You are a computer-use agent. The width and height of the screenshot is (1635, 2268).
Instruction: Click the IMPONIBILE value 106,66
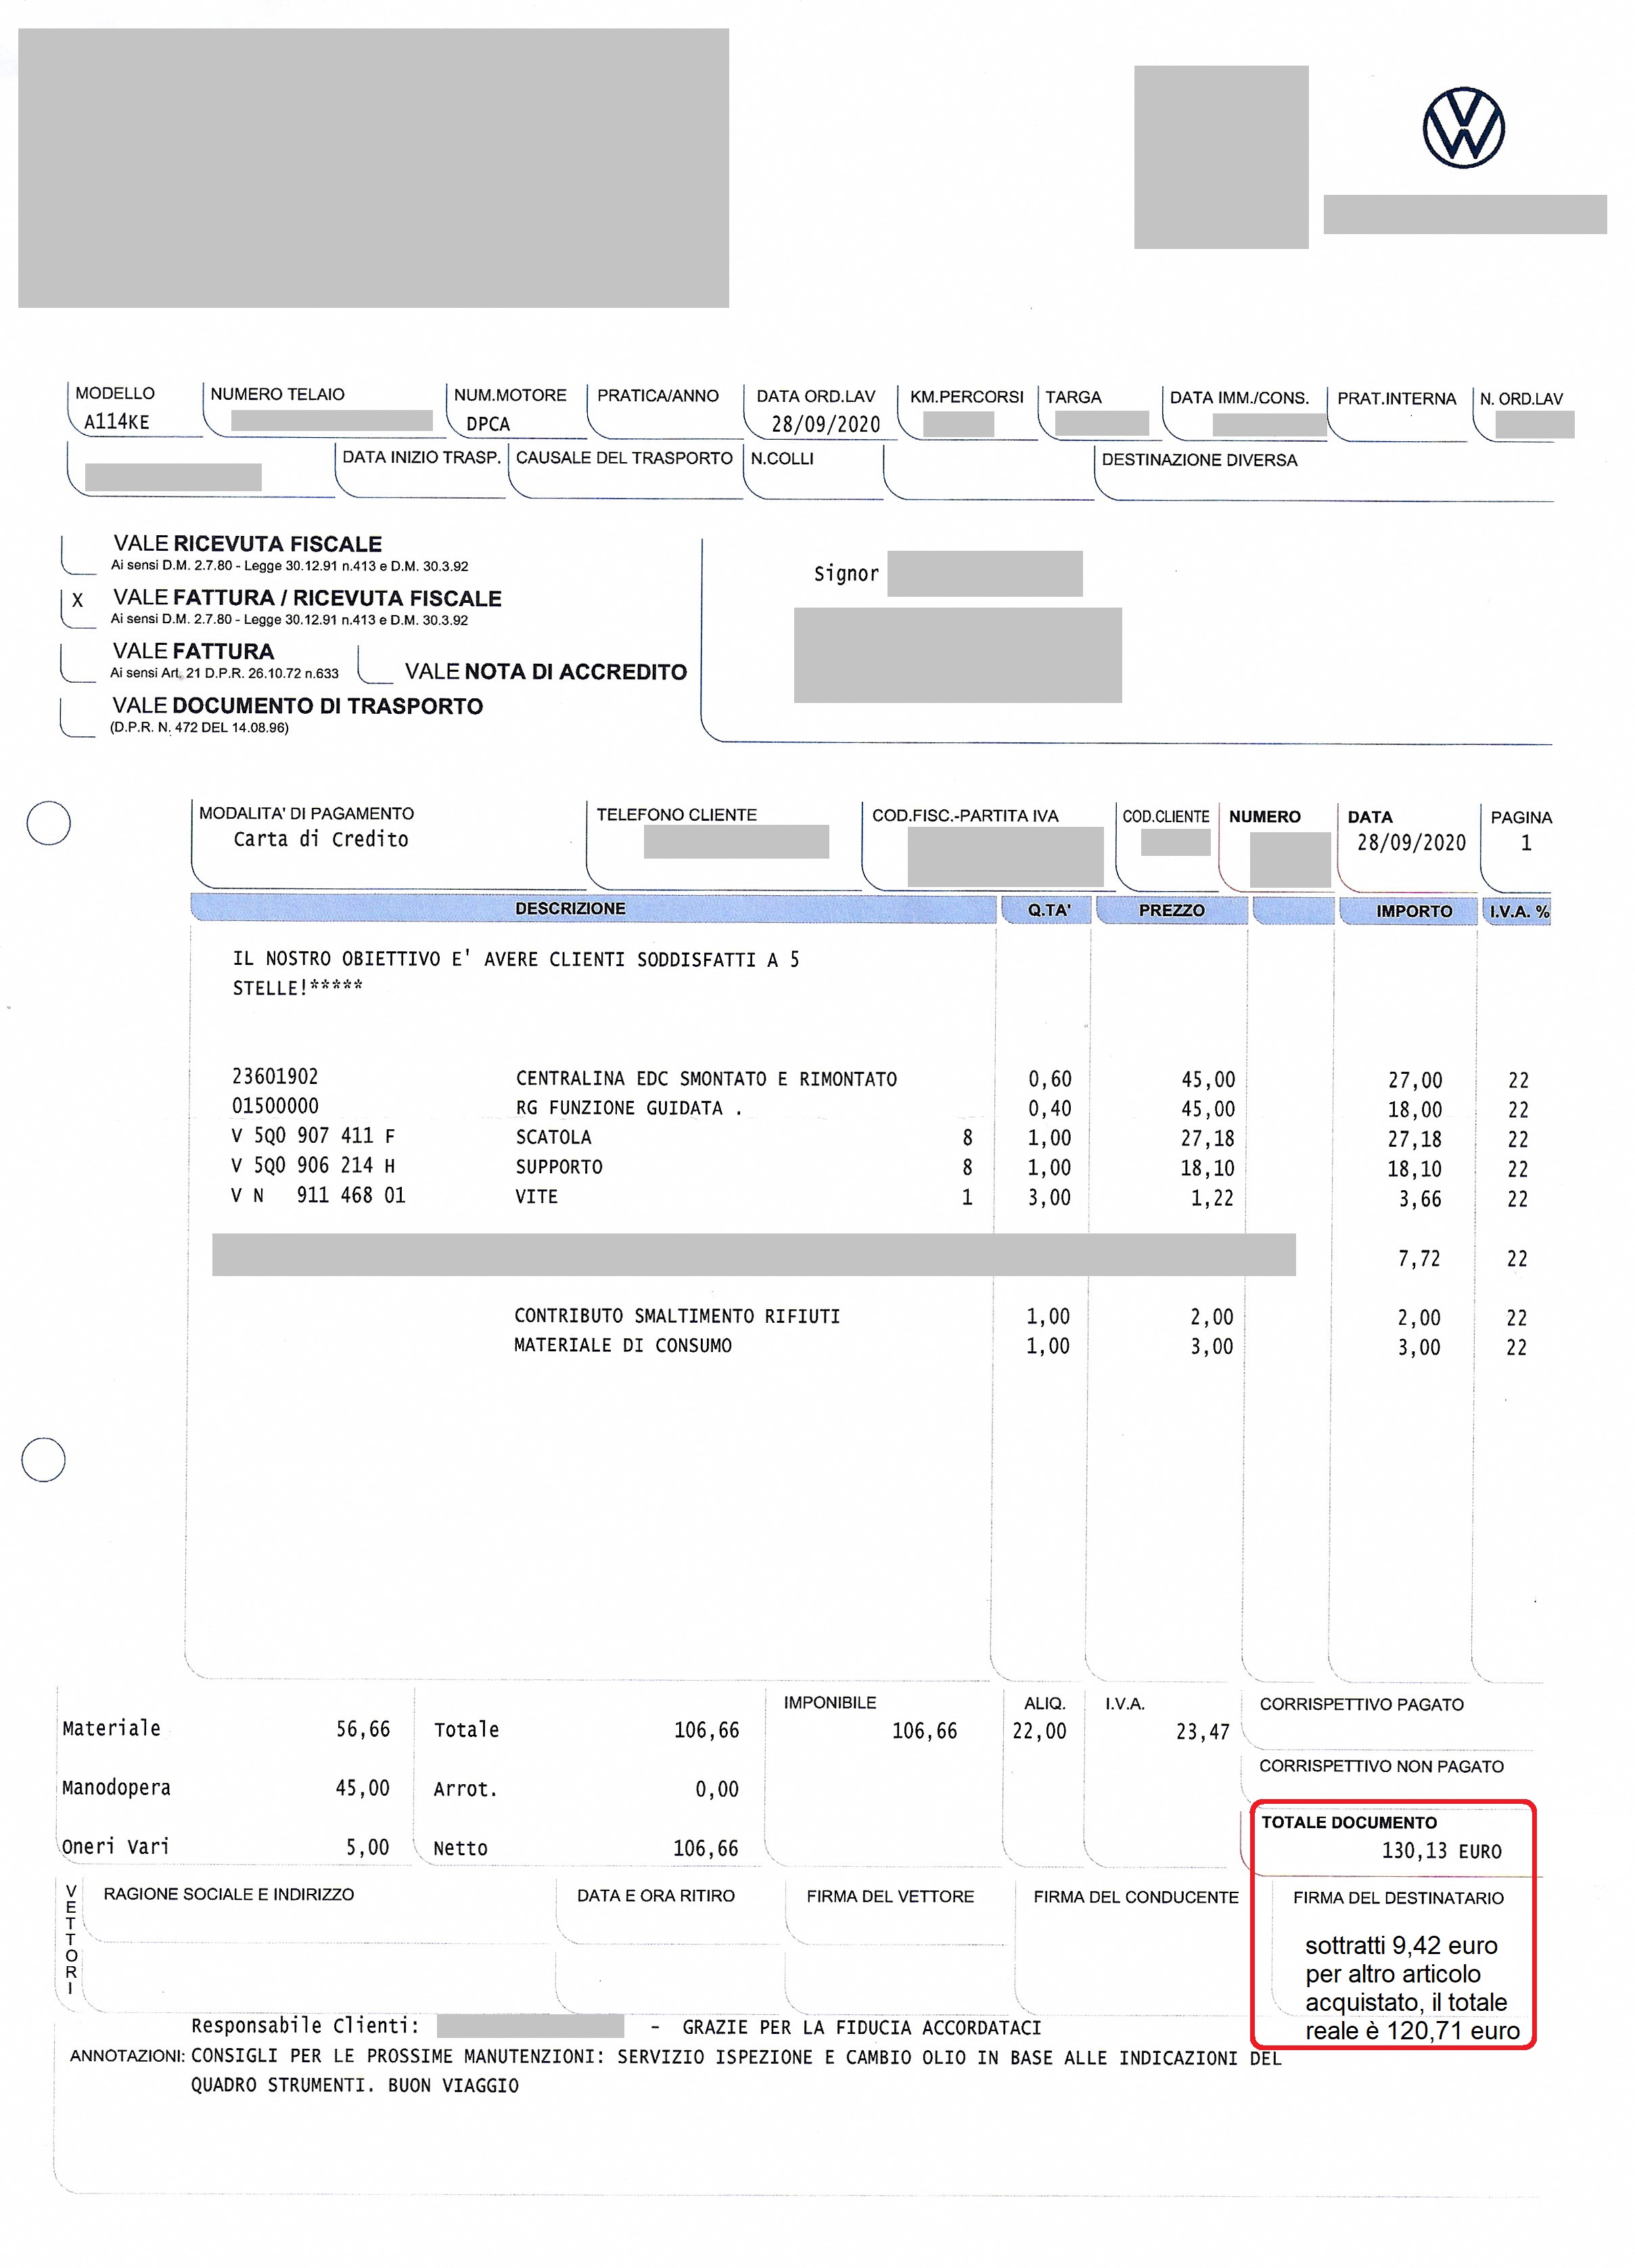coord(925,1731)
